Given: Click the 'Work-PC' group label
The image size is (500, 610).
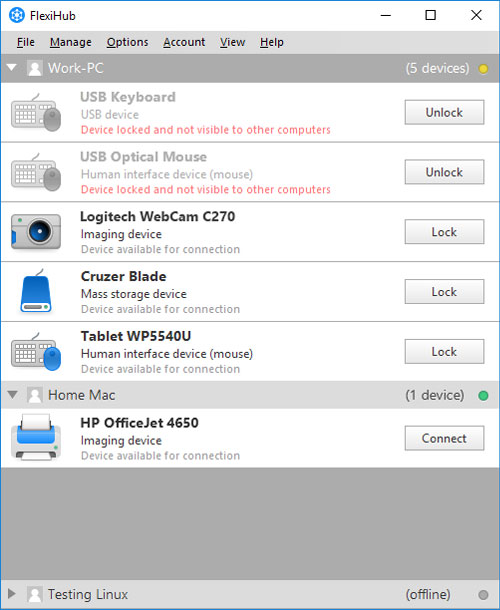Looking at the screenshot, I should pyautogui.click(x=76, y=68).
